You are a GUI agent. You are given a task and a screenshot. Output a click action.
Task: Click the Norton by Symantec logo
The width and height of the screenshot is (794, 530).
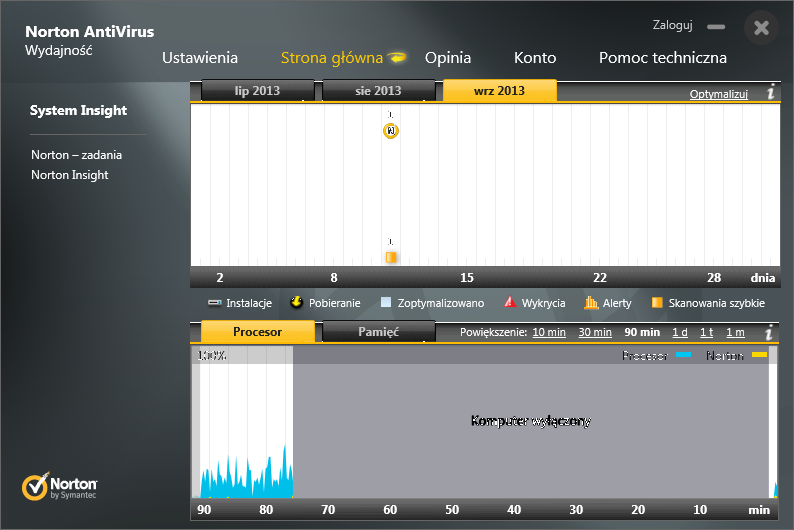tap(59, 486)
